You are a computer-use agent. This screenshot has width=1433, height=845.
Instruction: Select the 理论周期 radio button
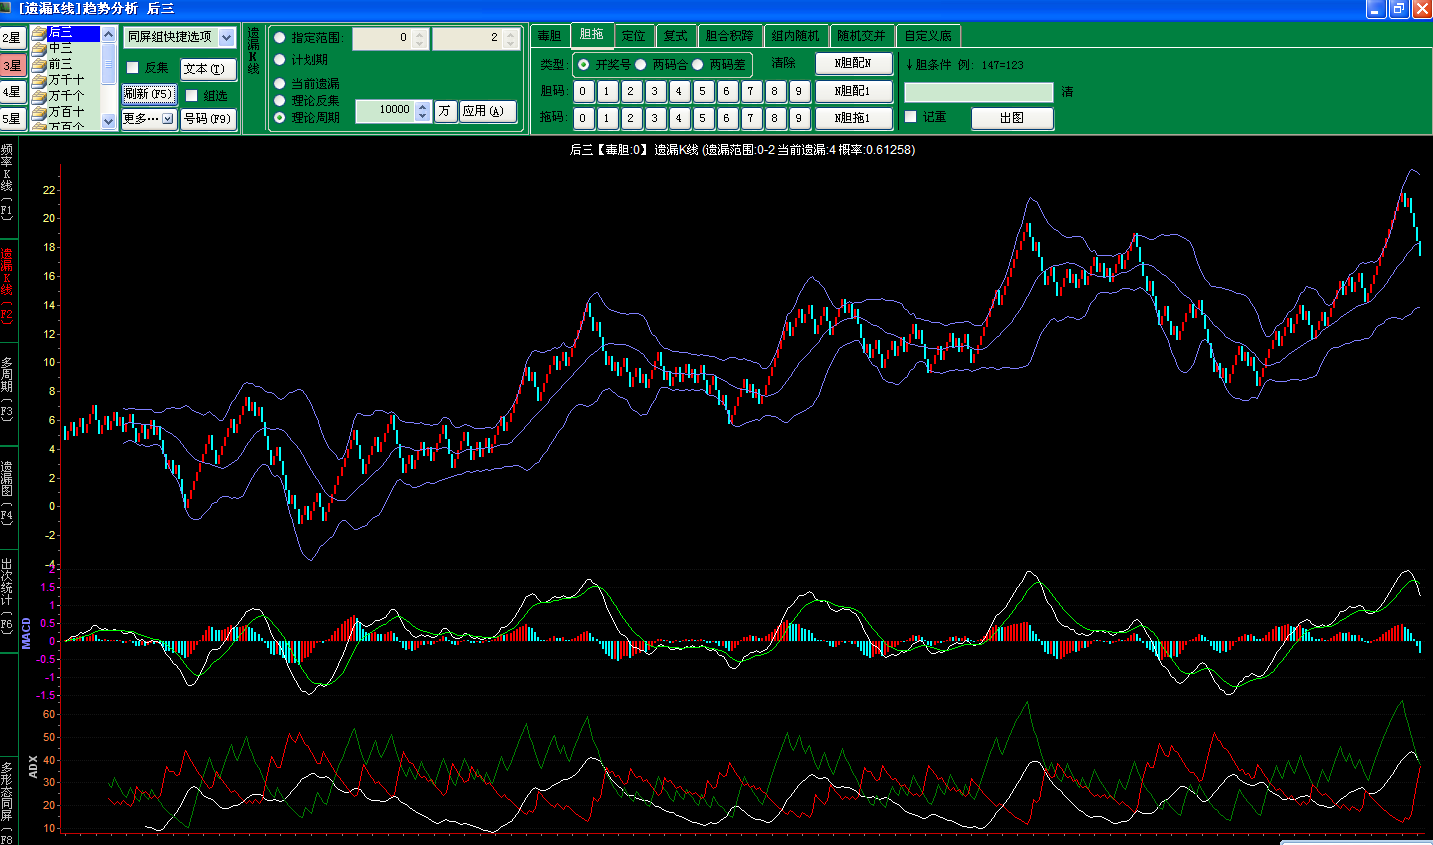pyautogui.click(x=280, y=118)
